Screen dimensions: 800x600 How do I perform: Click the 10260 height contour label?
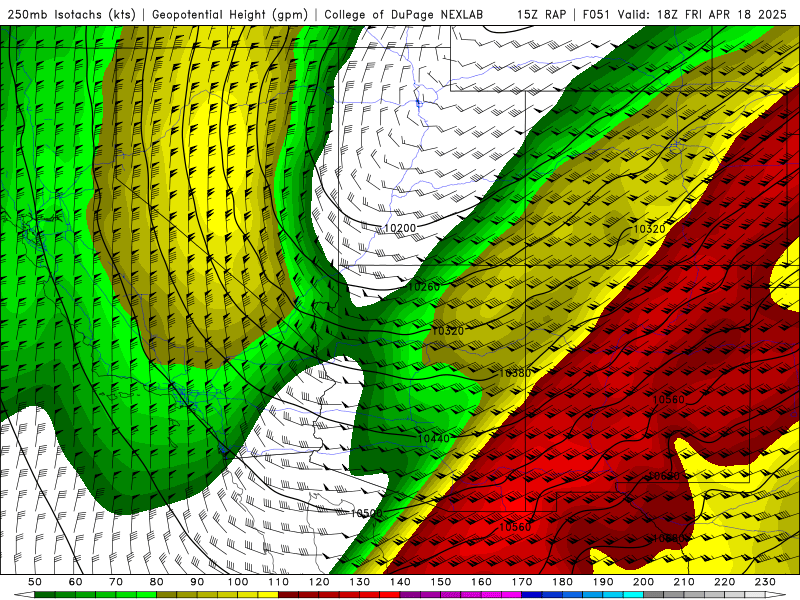[423, 287]
